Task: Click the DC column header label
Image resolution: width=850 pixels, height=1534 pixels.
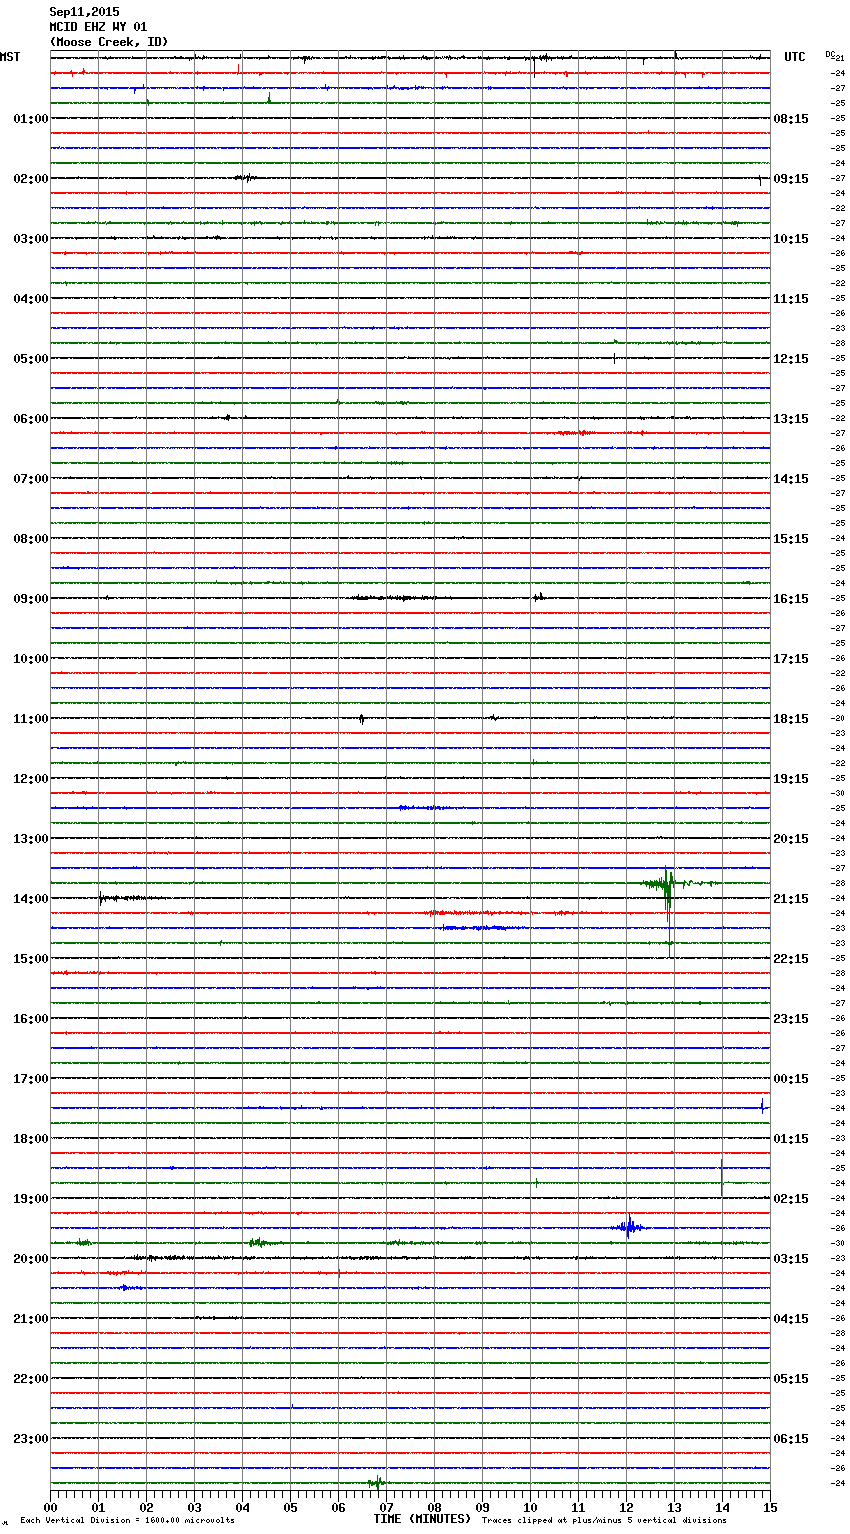Action: pyautogui.click(x=830, y=54)
